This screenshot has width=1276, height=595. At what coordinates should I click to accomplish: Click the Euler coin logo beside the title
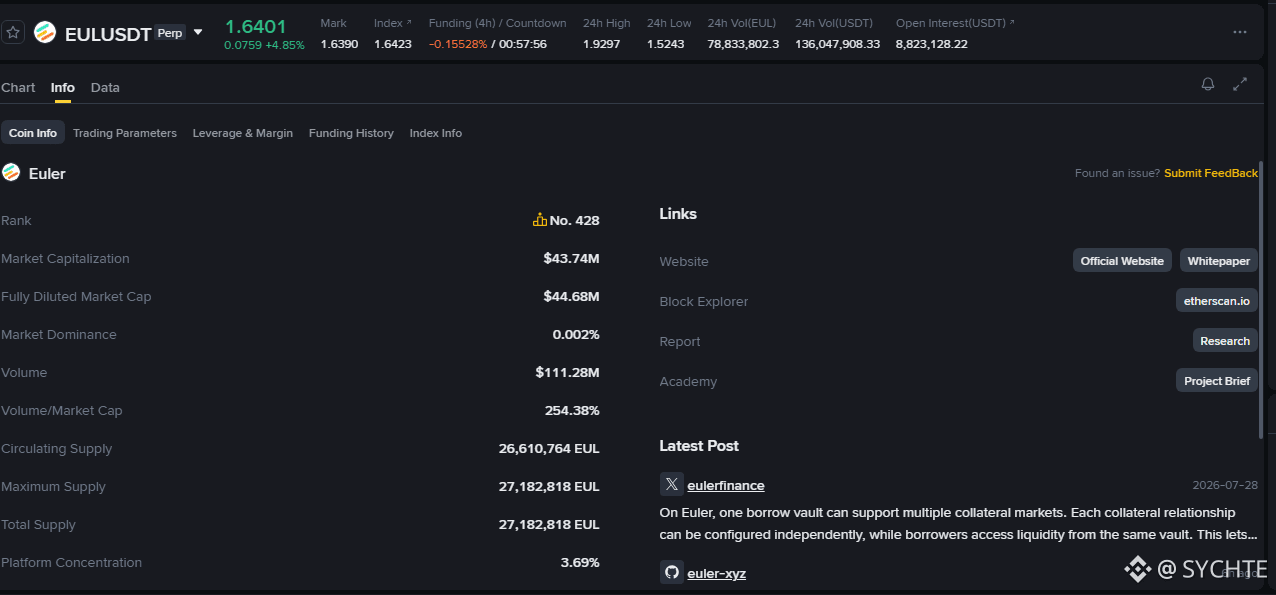(11, 172)
